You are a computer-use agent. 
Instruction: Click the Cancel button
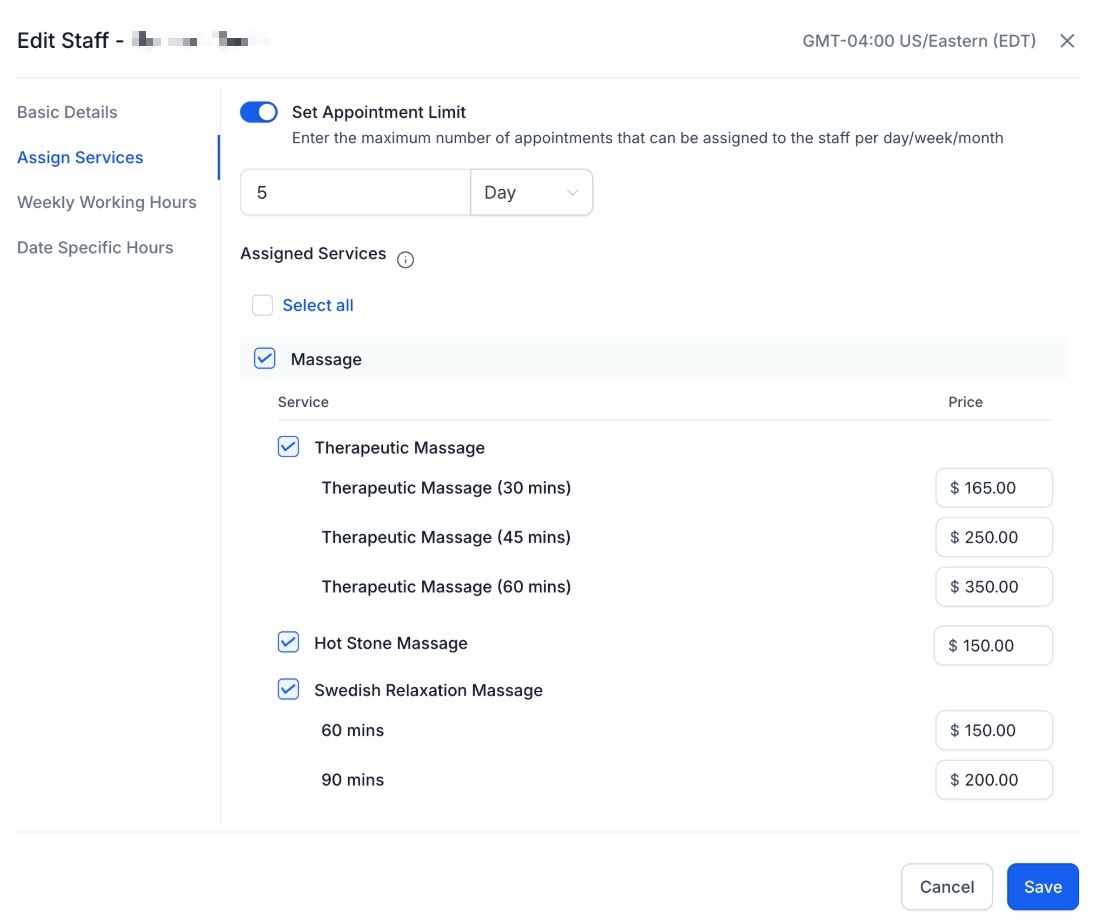(946, 886)
